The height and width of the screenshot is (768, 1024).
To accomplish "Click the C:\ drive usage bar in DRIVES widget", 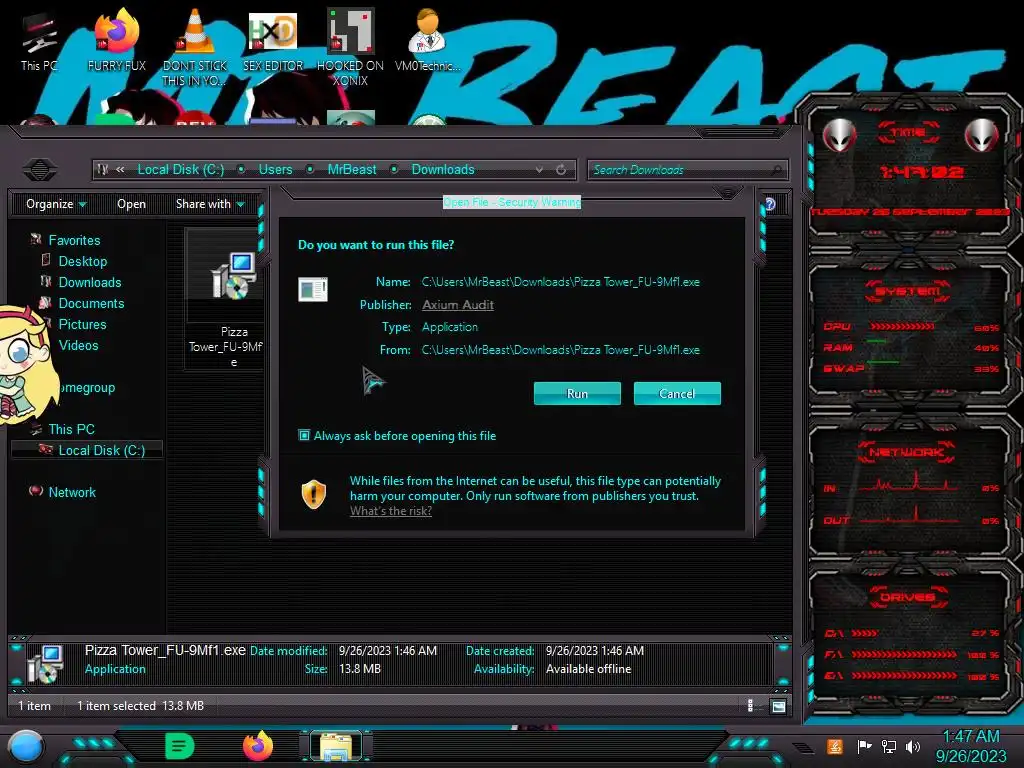I will [x=865, y=633].
